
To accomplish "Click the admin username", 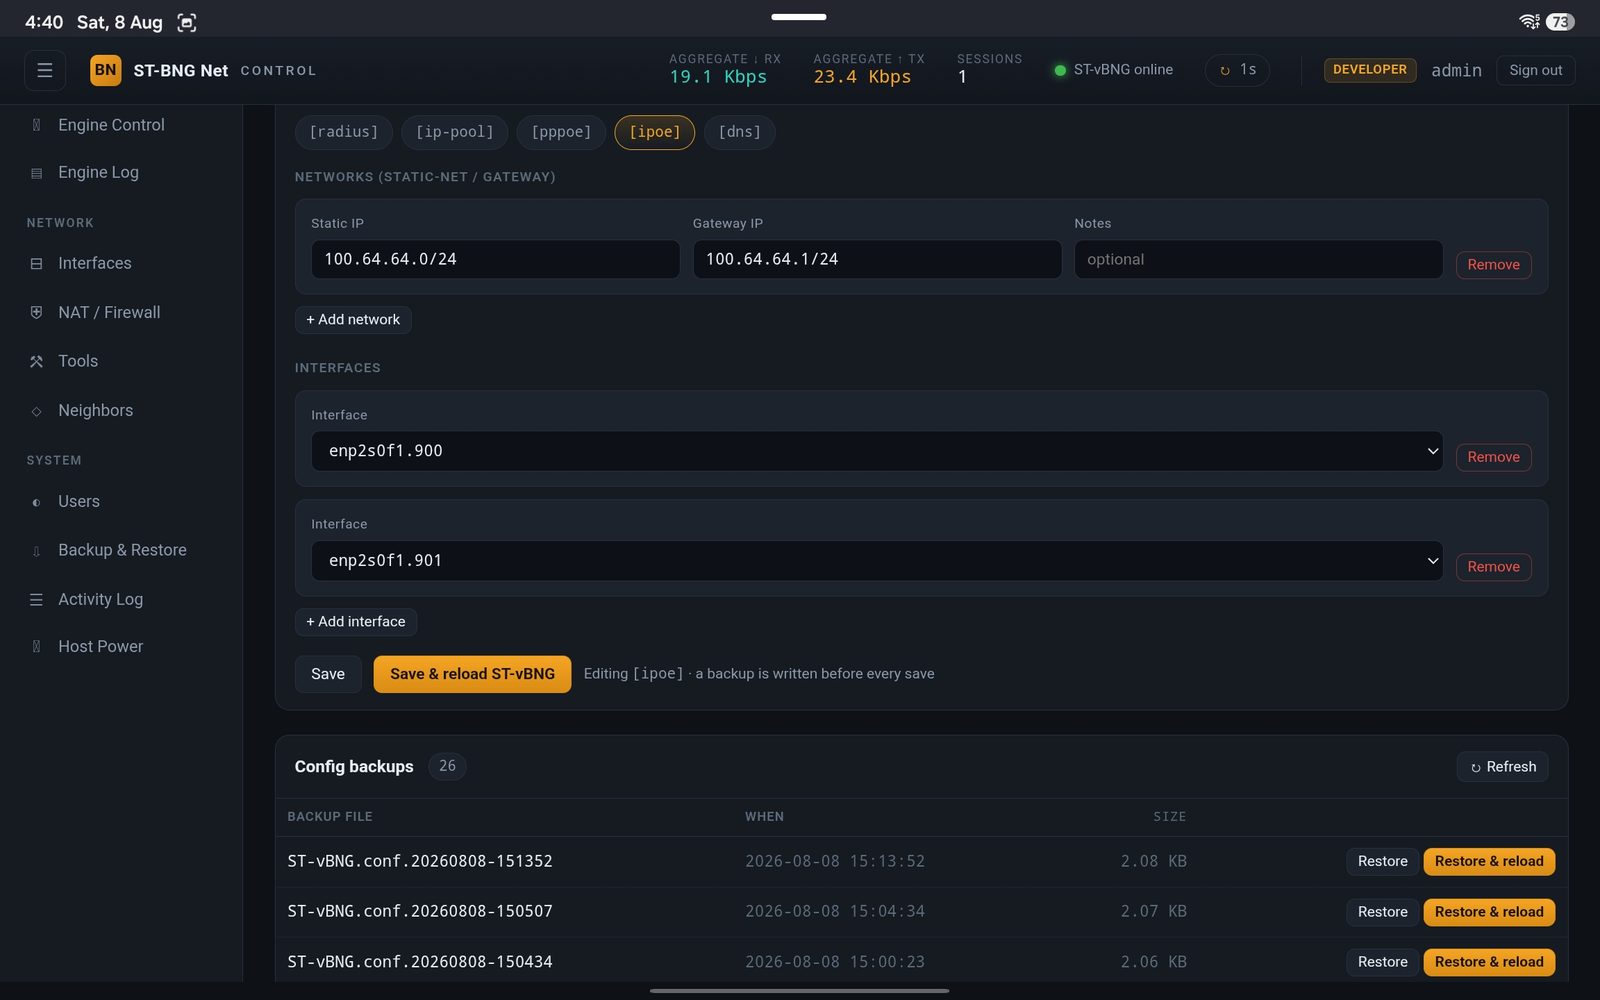I will click(x=1456, y=70).
